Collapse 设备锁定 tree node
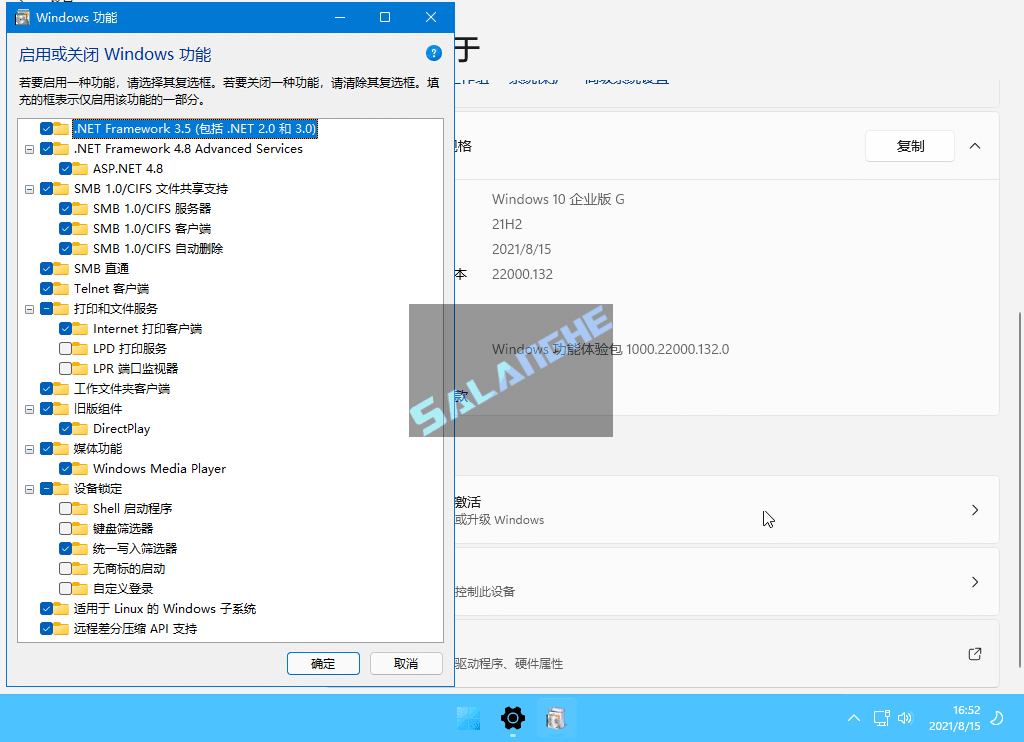 click(29, 489)
